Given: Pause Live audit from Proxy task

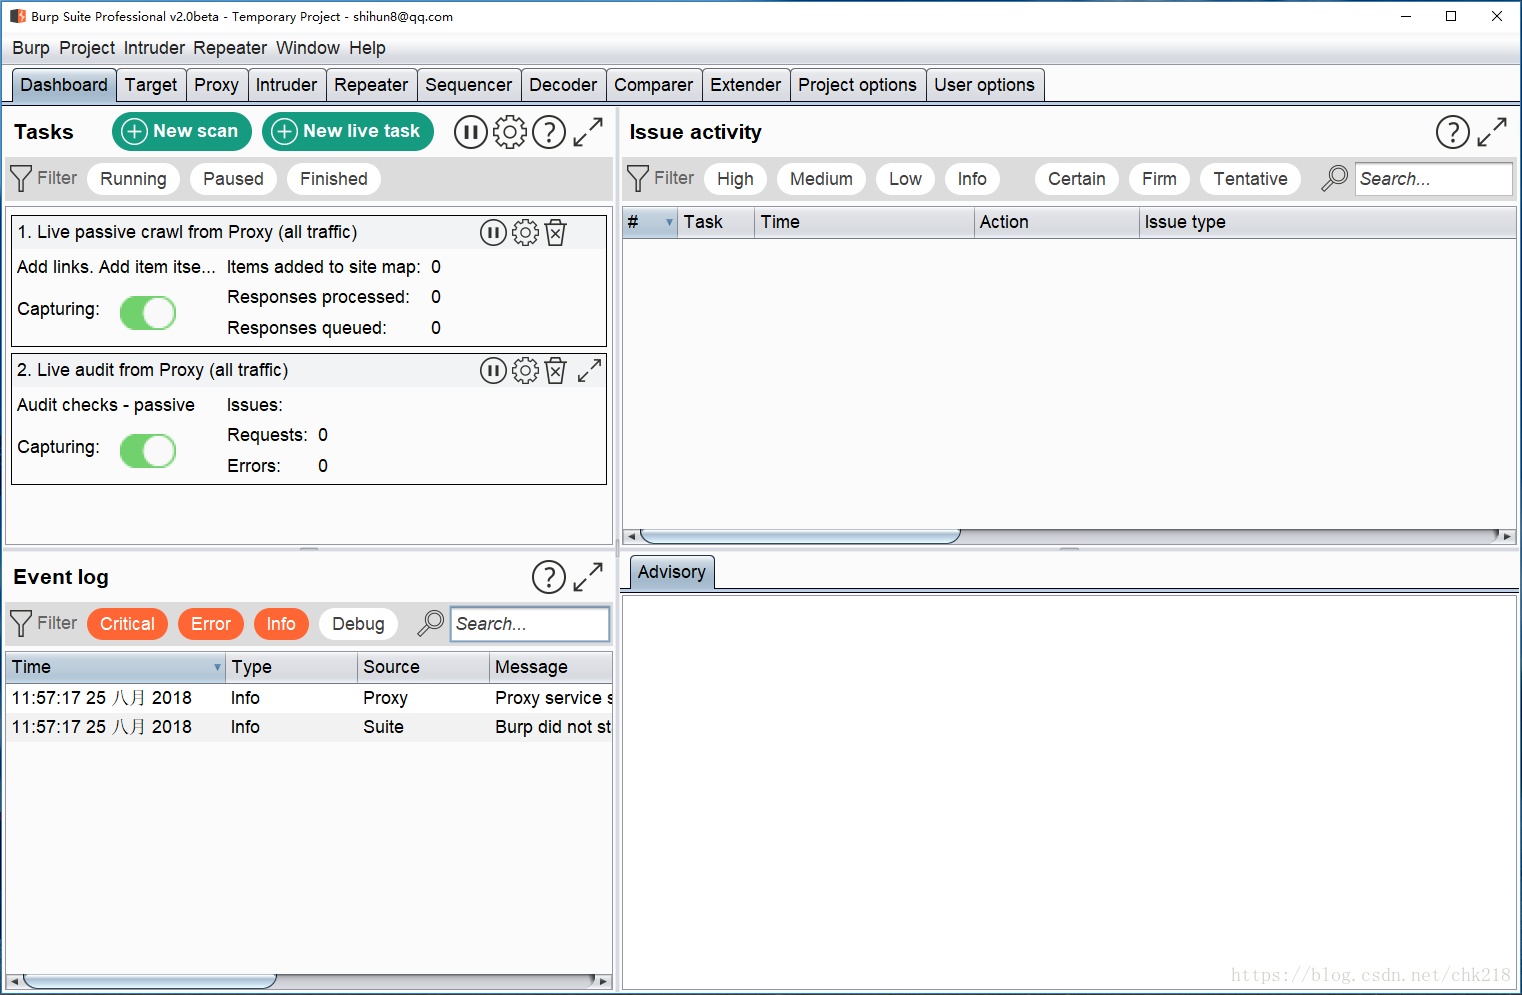Looking at the screenshot, I should coord(493,371).
